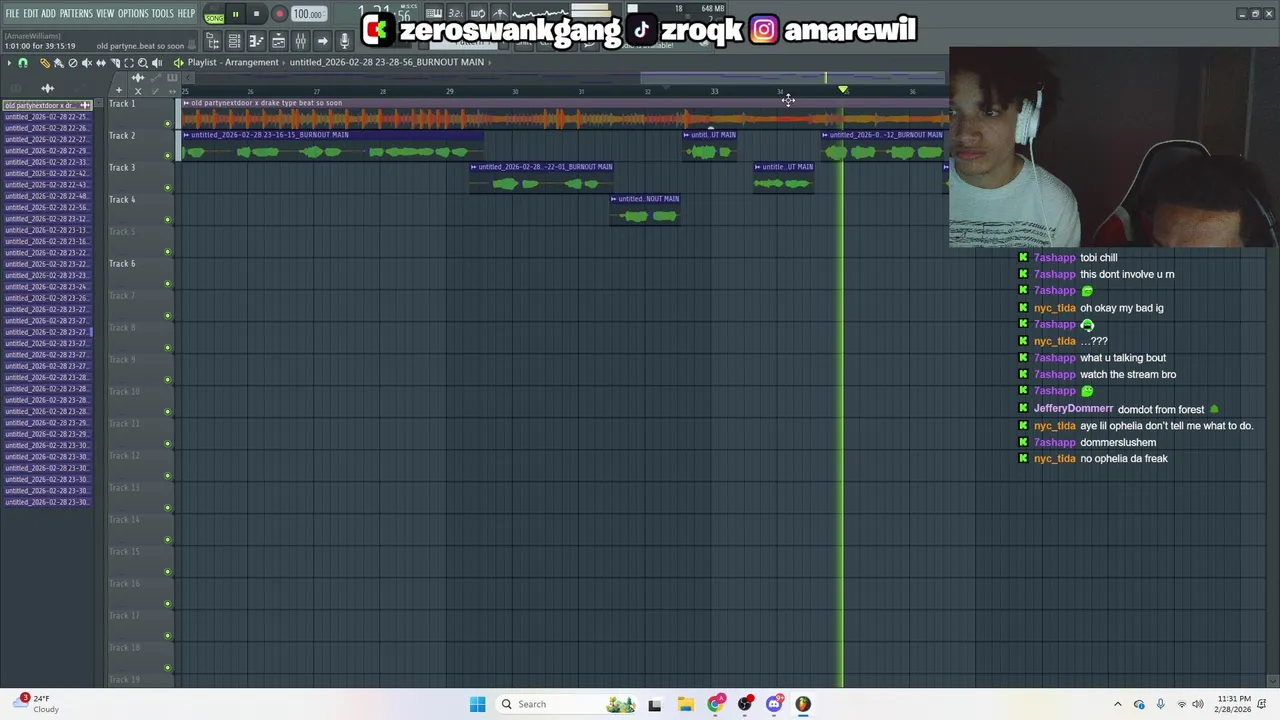Select the Zoom magnifier tool

click(x=142, y=63)
